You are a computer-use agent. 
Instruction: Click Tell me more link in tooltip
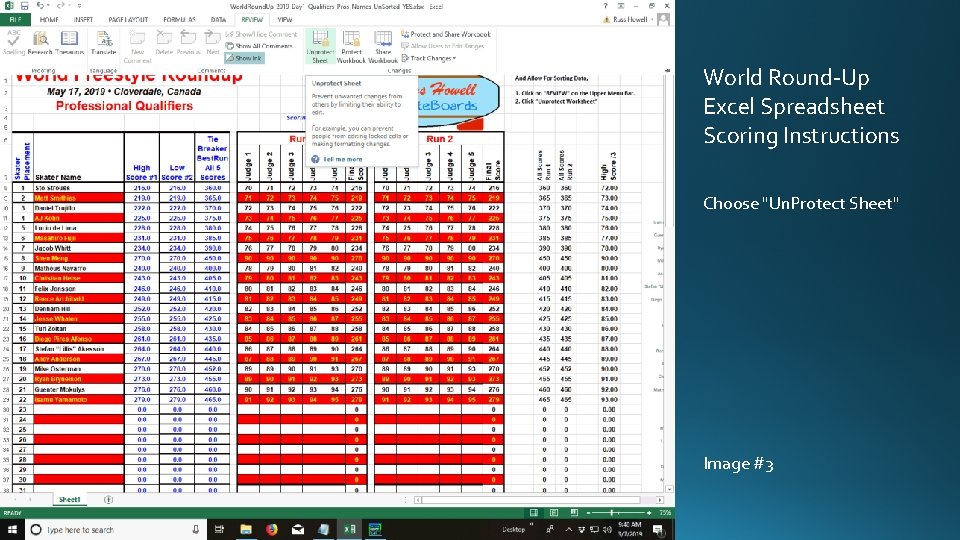(342, 159)
